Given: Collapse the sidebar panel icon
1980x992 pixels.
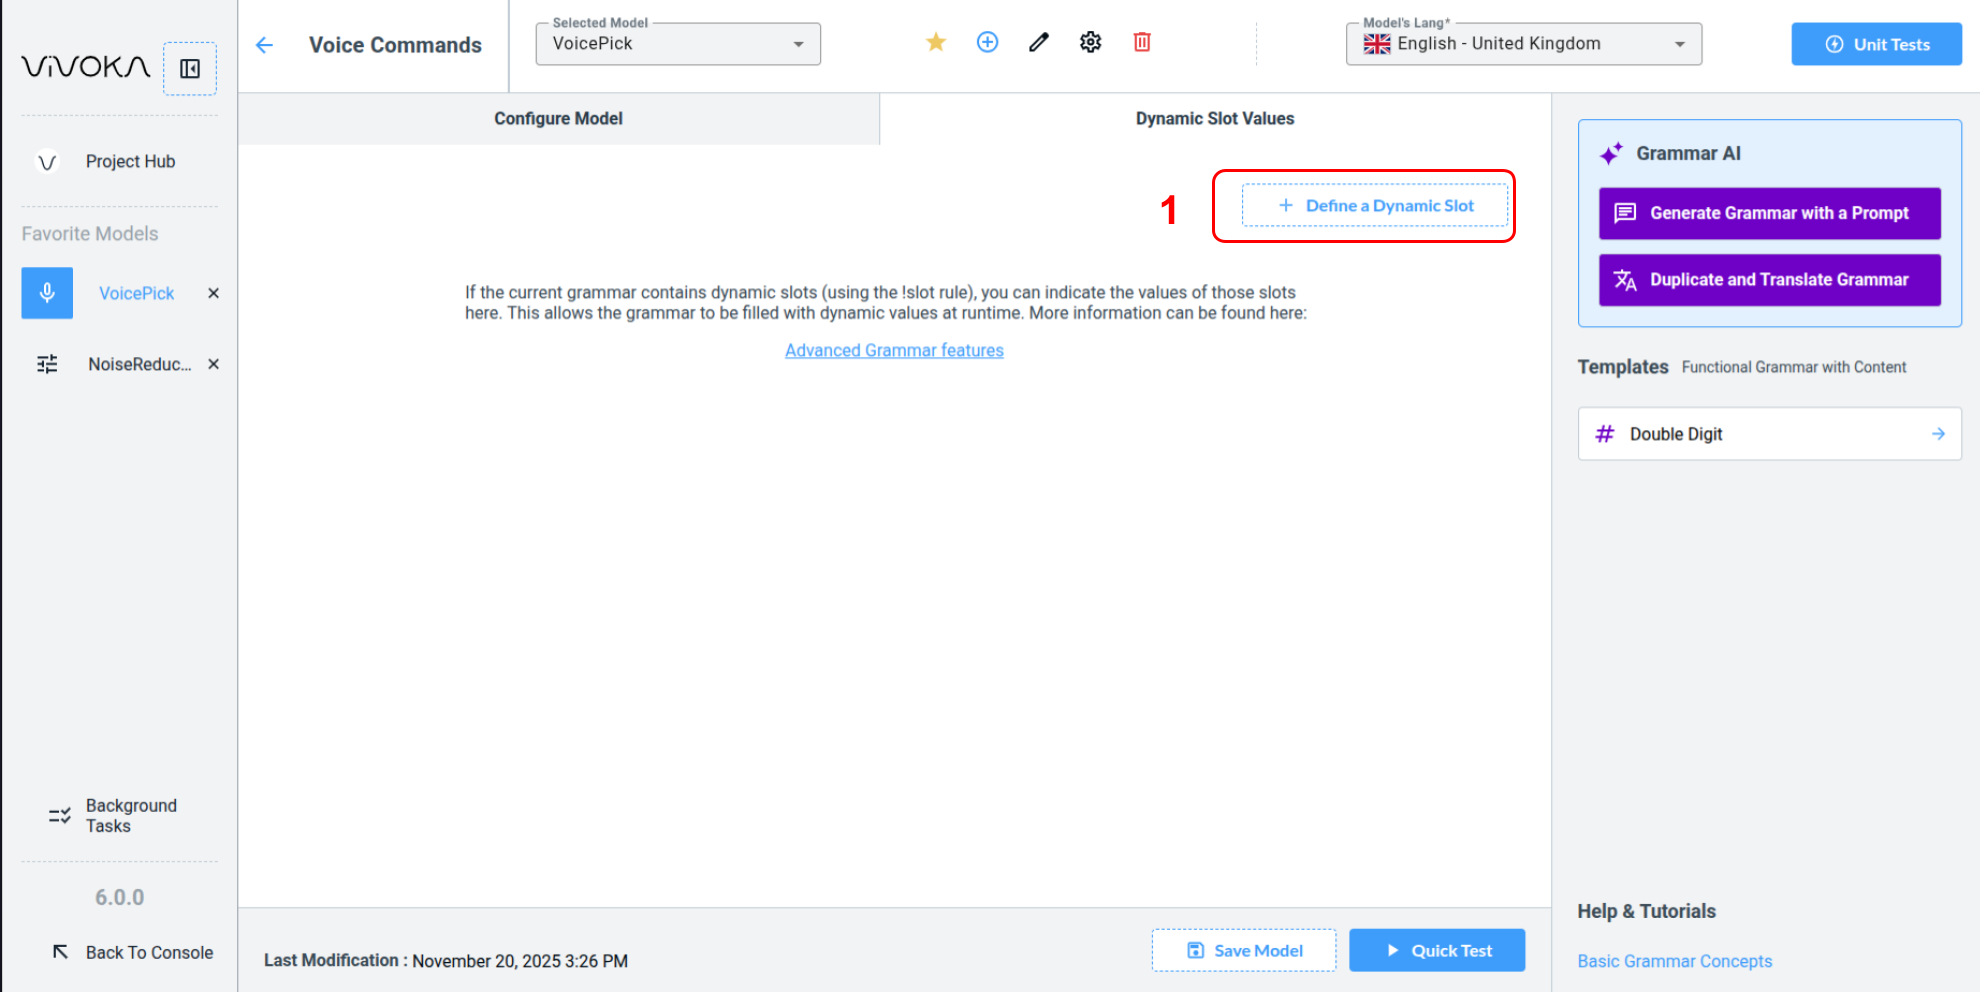Looking at the screenshot, I should pyautogui.click(x=190, y=68).
